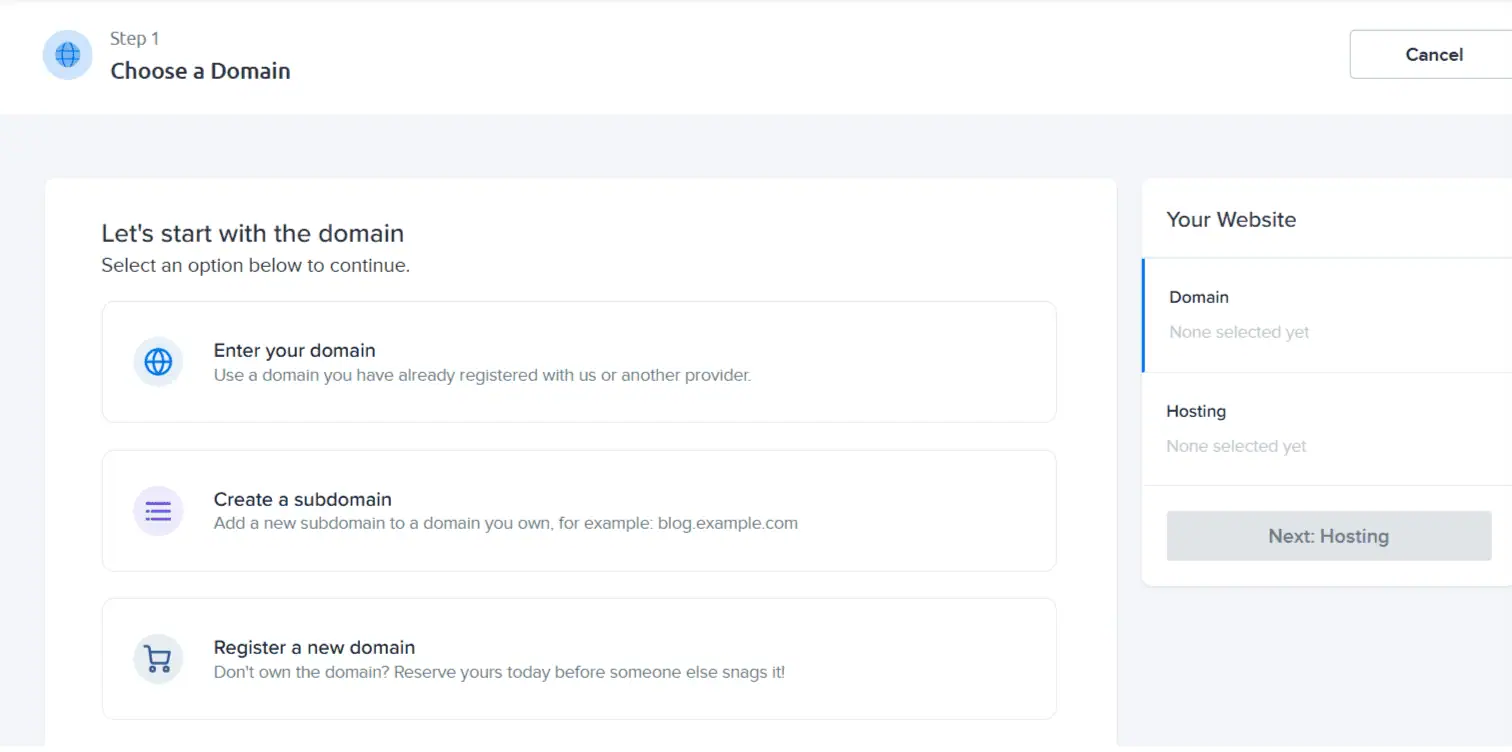Image resolution: width=1512 pixels, height=752 pixels.
Task: Click None selected yet under Domain
Action: click(x=1239, y=332)
